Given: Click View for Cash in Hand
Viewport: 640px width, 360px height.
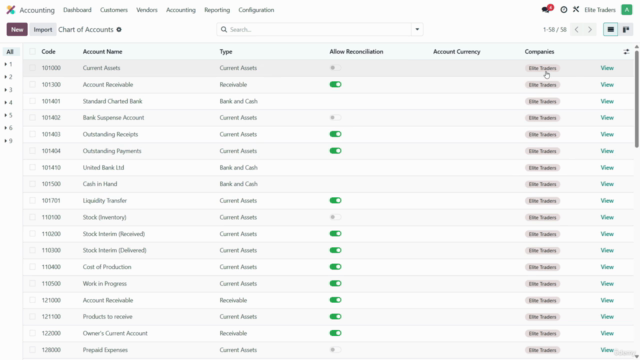Looking at the screenshot, I should 607,184.
